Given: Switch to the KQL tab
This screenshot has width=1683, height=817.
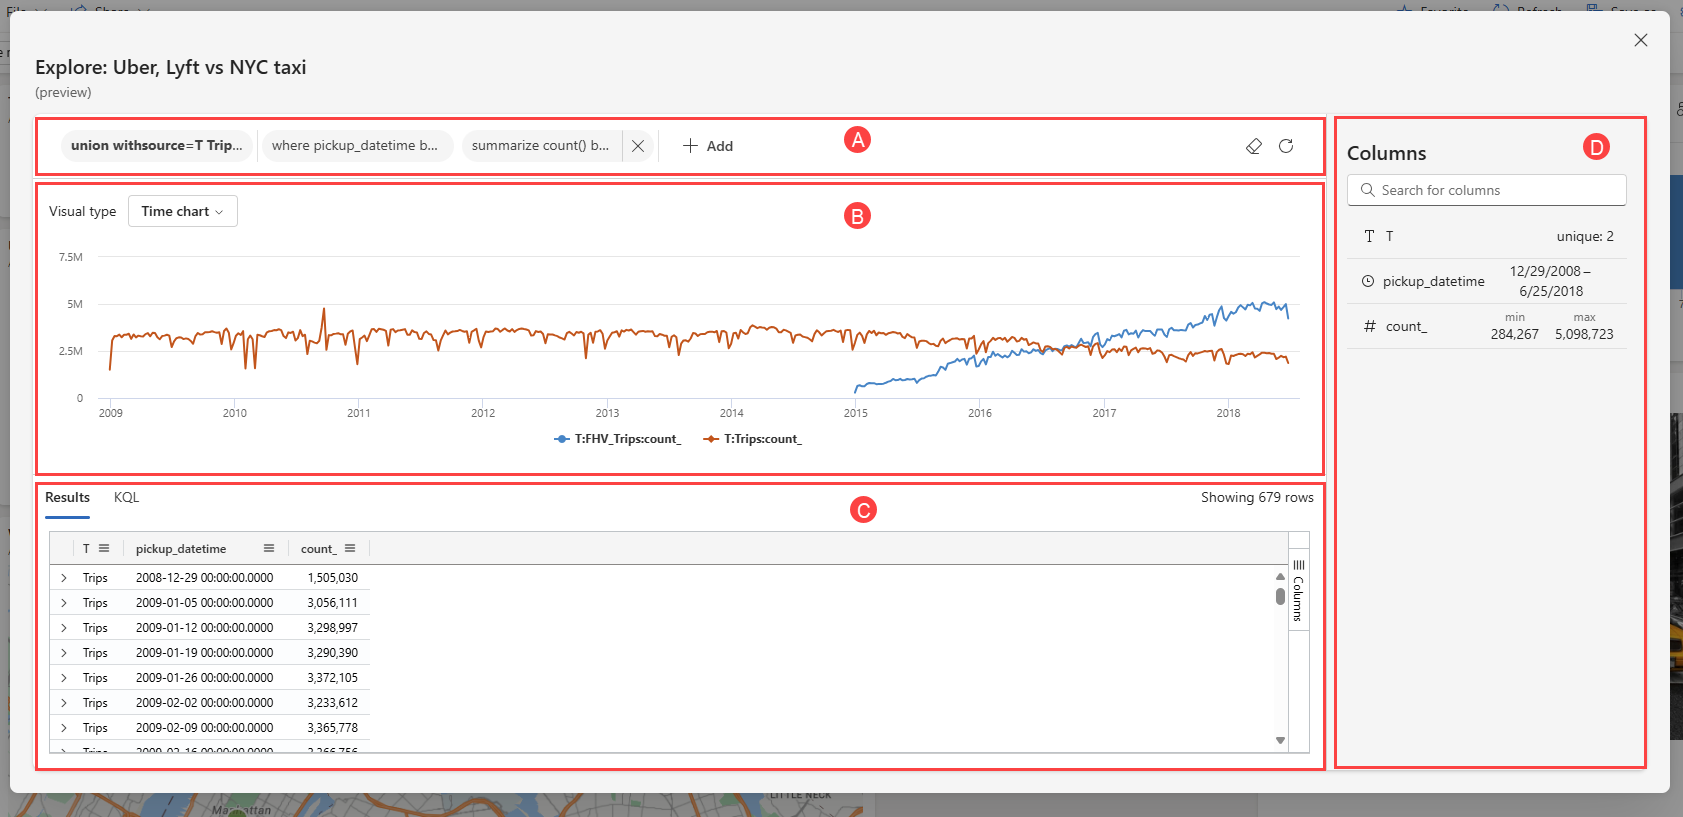Looking at the screenshot, I should (126, 497).
